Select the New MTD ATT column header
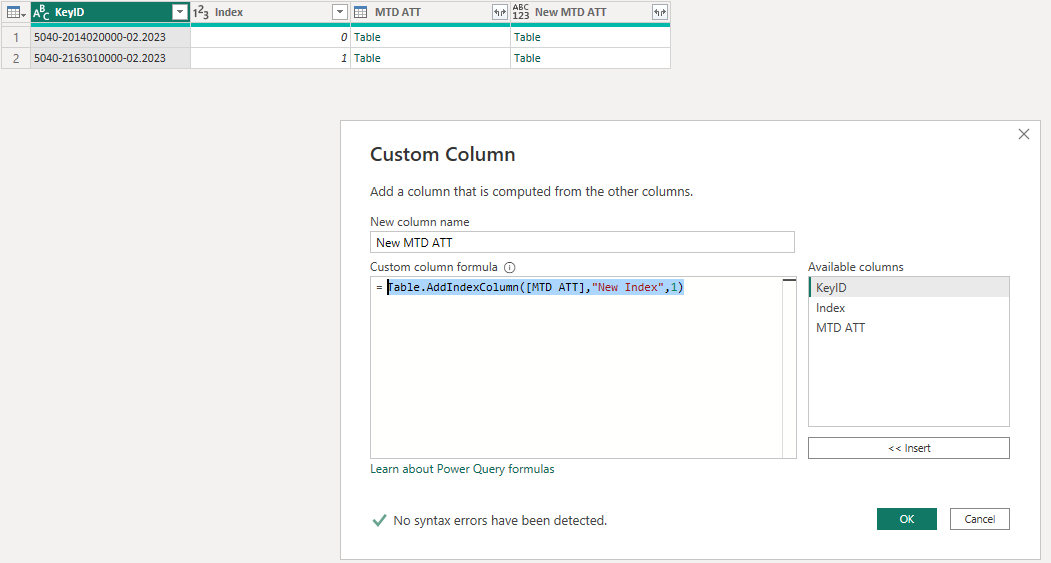1051x563 pixels. 591,12
